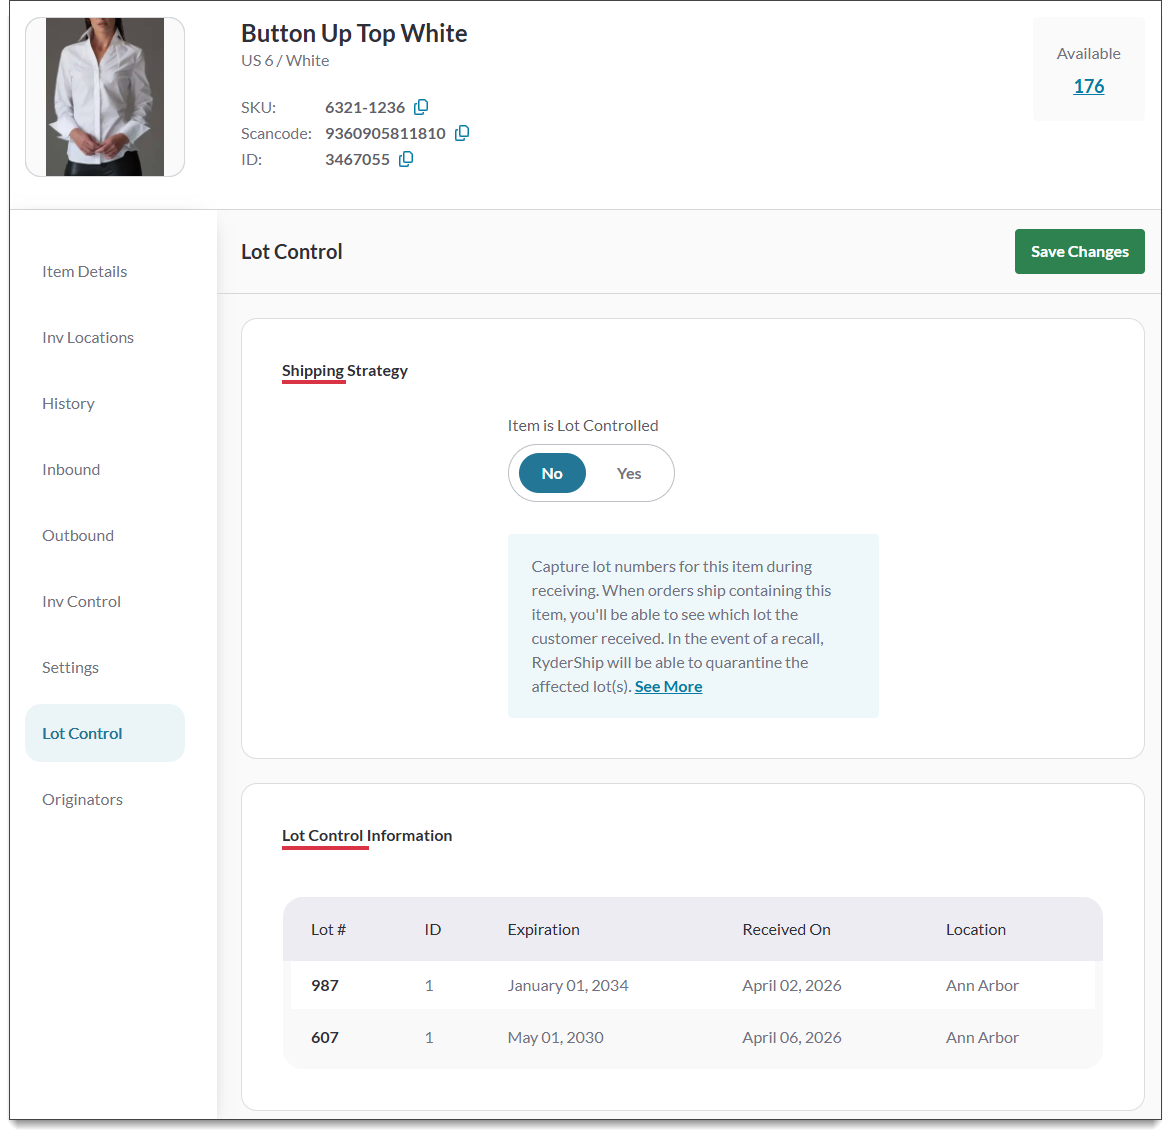Select lot 607 table row

pos(692,1037)
